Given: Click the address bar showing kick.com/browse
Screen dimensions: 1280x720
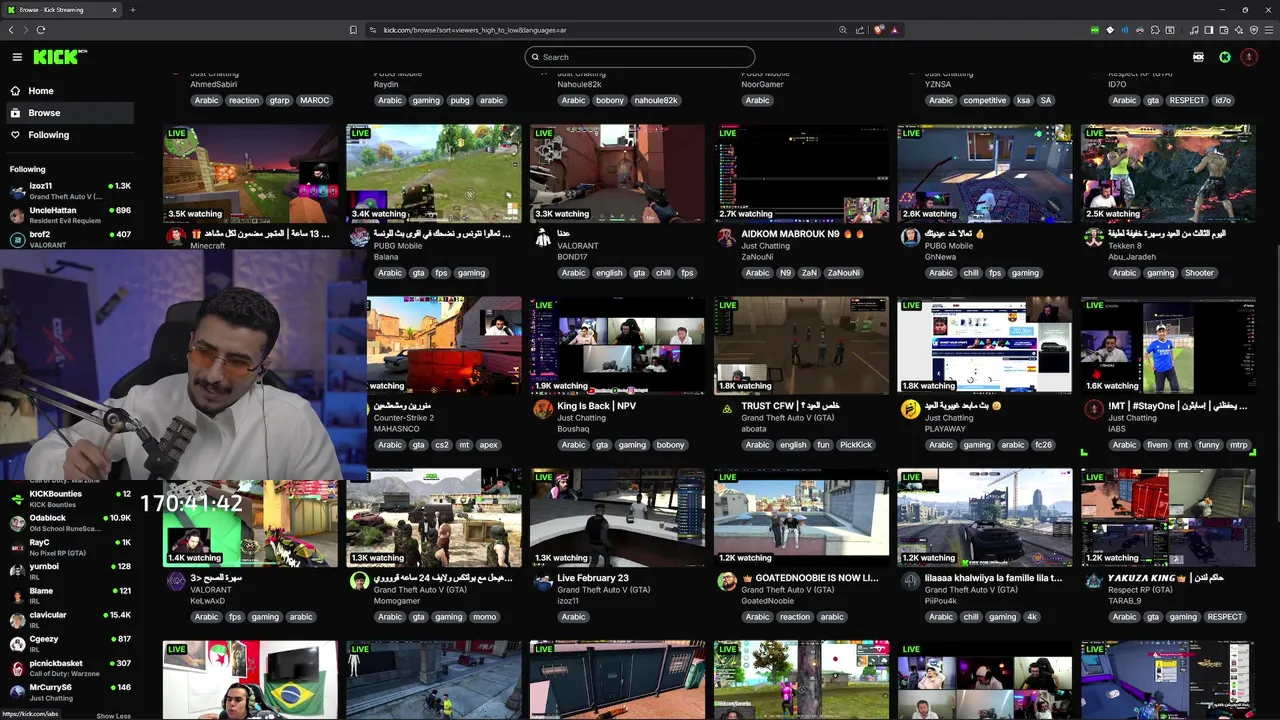Looking at the screenshot, I should coord(600,30).
